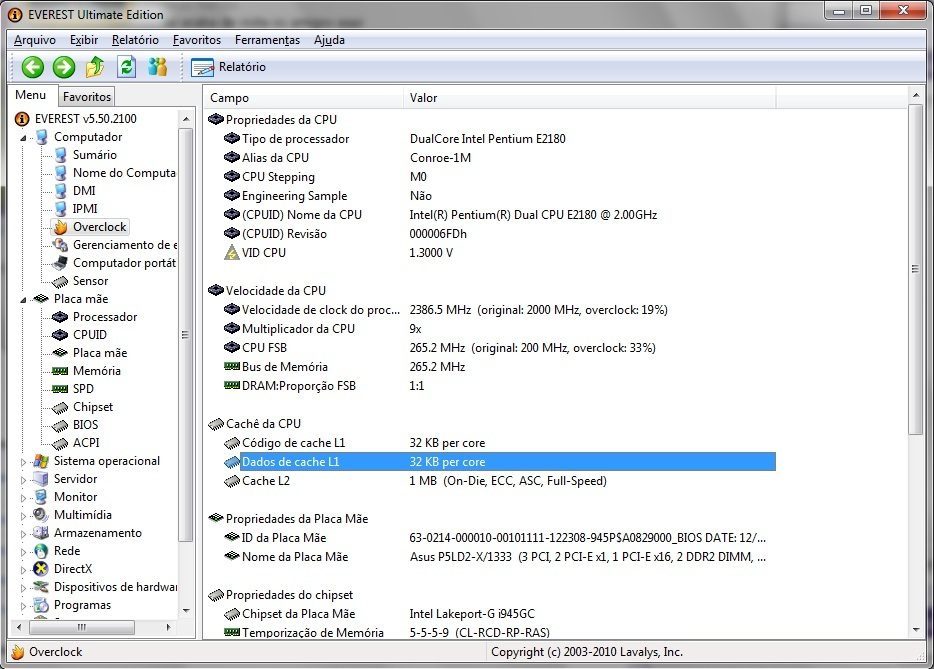
Task: Click the Overclock flame icon in the tree
Action: pyautogui.click(x=60, y=227)
